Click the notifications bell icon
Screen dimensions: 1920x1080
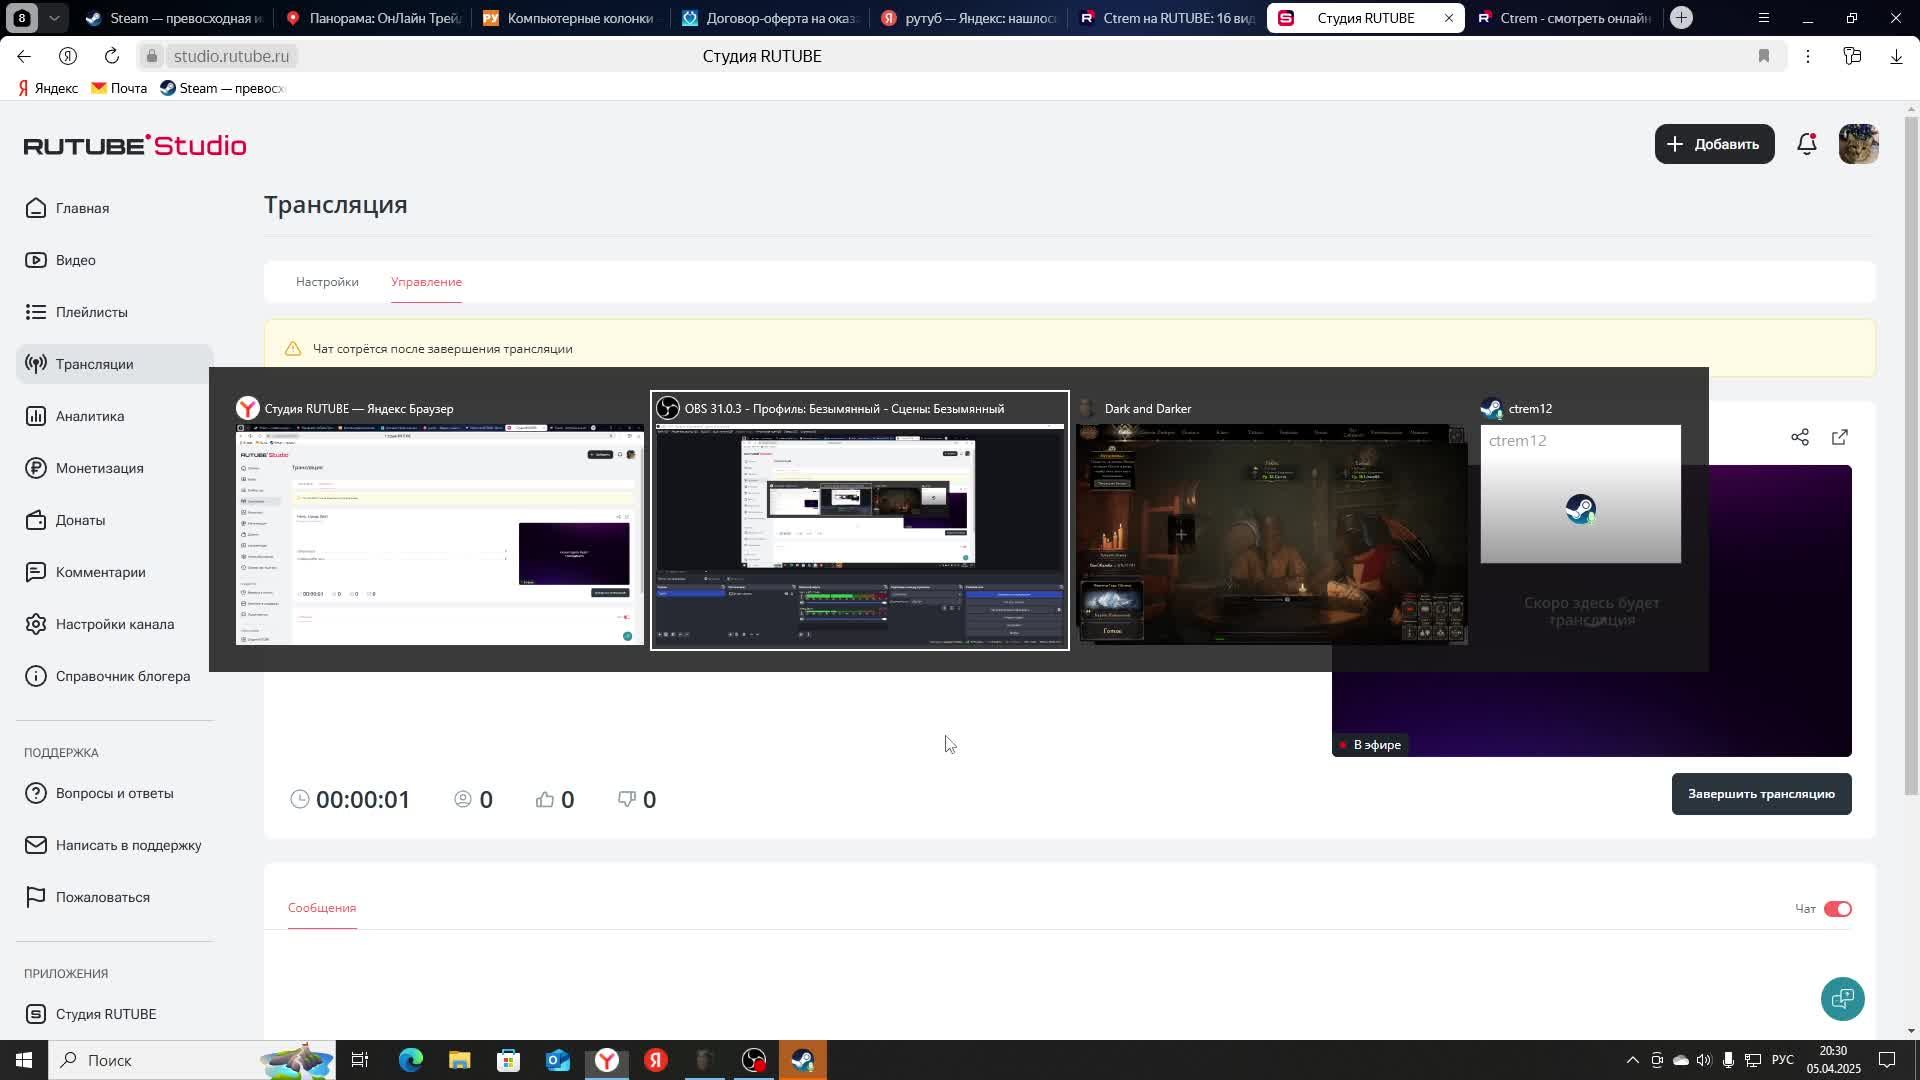pos(1806,144)
